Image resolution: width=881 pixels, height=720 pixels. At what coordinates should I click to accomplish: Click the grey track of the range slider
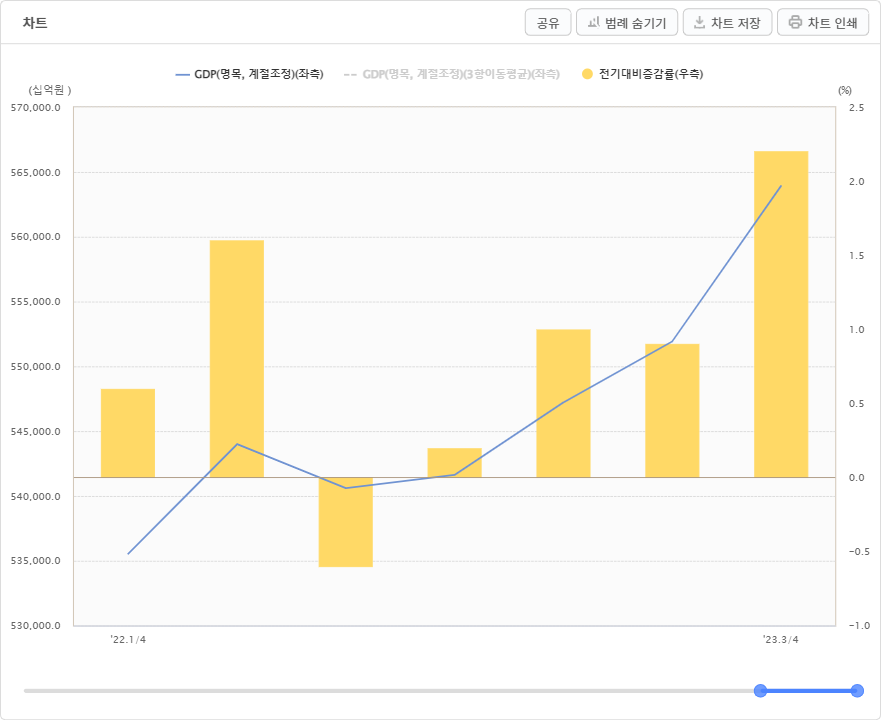coord(389,691)
